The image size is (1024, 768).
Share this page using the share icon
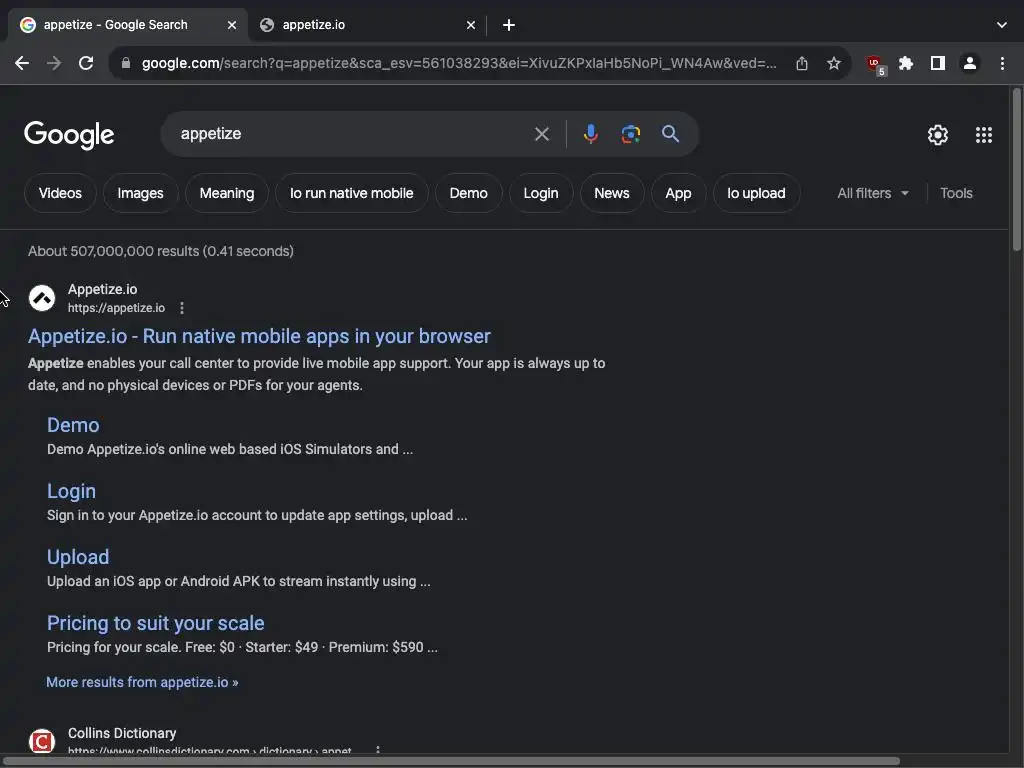[x=802, y=63]
